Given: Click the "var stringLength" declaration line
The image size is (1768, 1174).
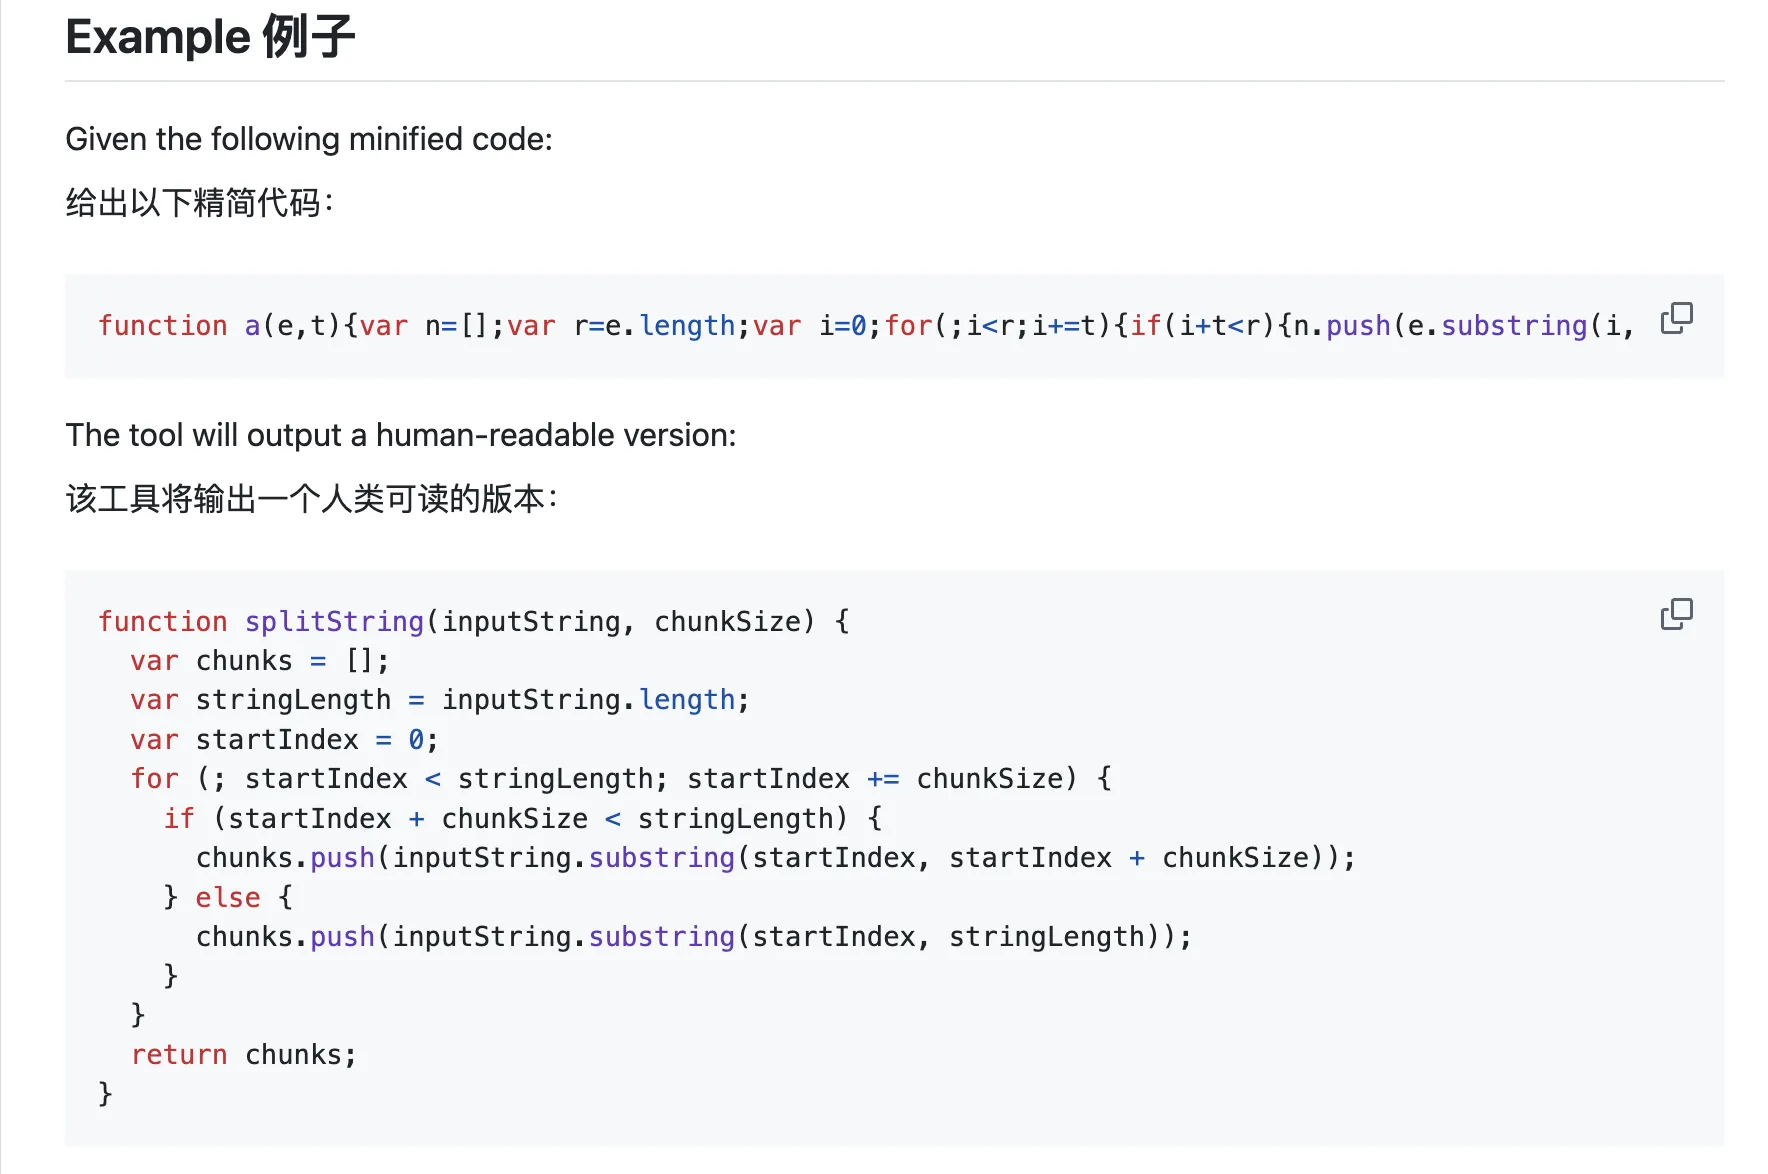Looking at the screenshot, I should (x=439, y=700).
